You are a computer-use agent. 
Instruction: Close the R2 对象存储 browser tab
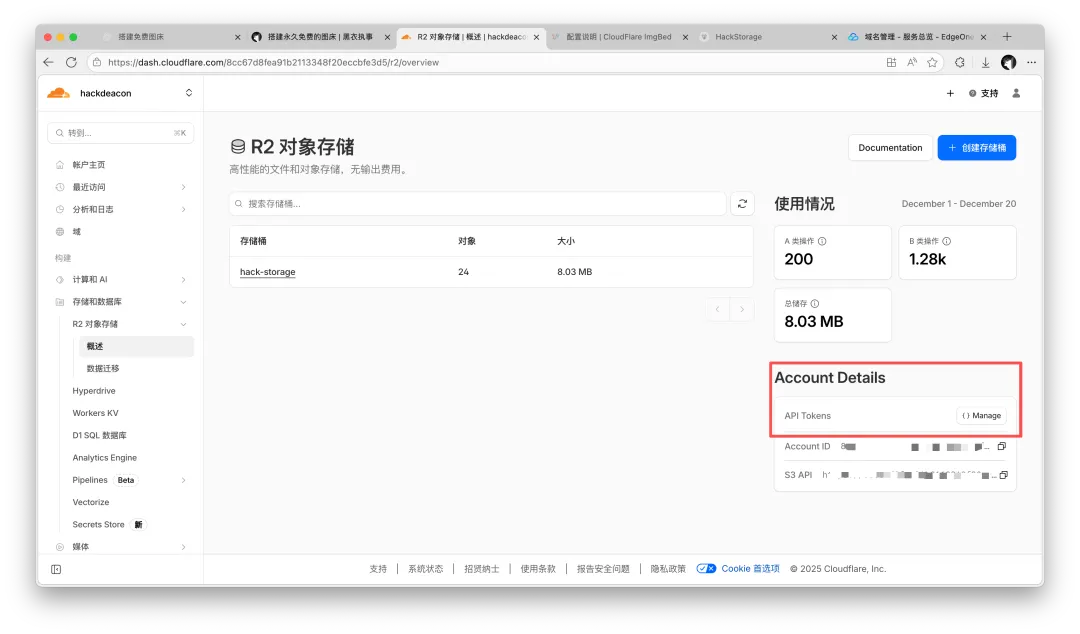point(537,37)
